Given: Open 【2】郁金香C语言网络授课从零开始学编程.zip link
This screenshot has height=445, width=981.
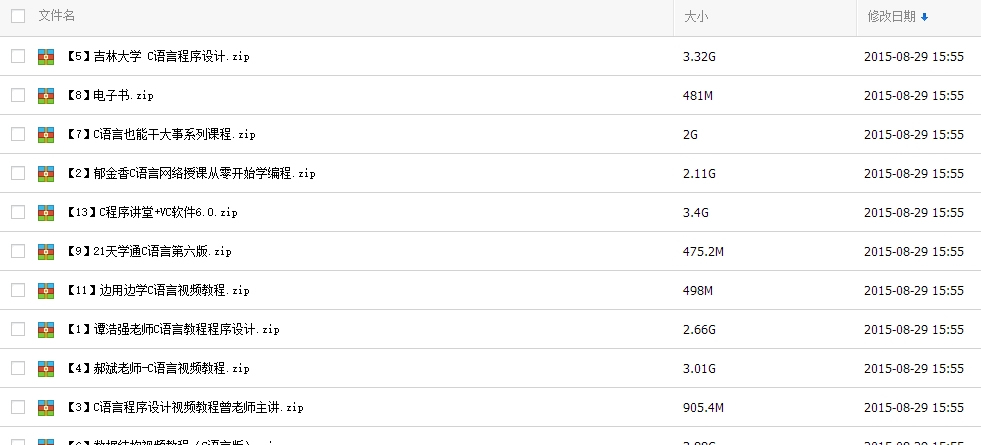Looking at the screenshot, I should point(190,174).
